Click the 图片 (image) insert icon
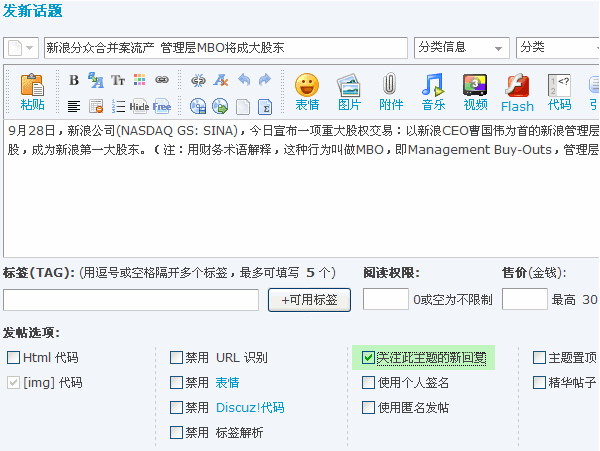This screenshot has height=451, width=600. [349, 90]
